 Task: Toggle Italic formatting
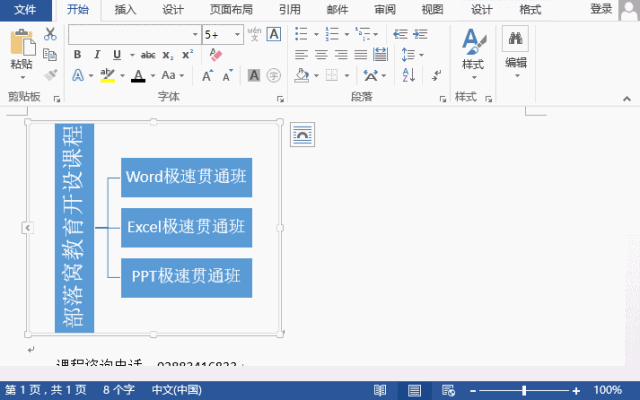pos(97,54)
